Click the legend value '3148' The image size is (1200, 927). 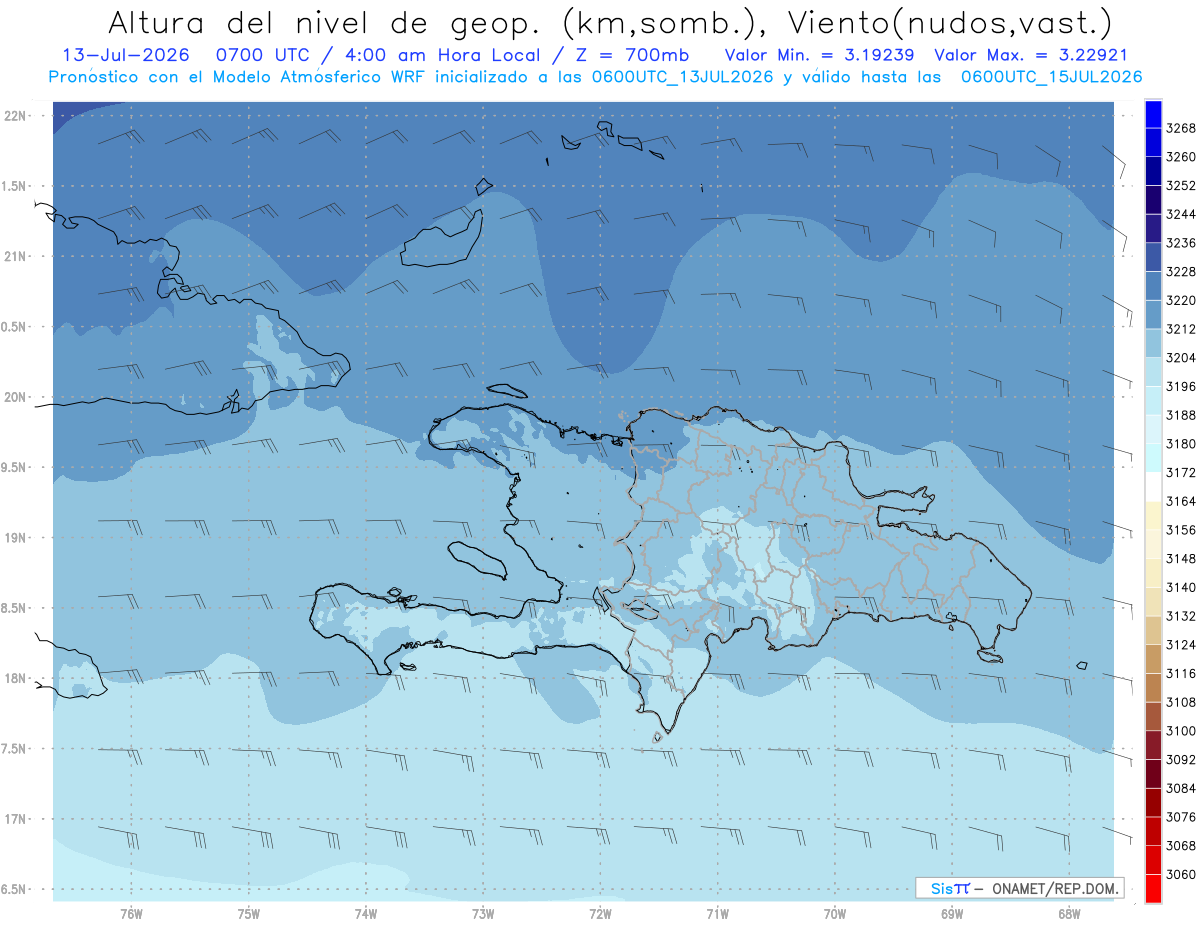click(1180, 558)
